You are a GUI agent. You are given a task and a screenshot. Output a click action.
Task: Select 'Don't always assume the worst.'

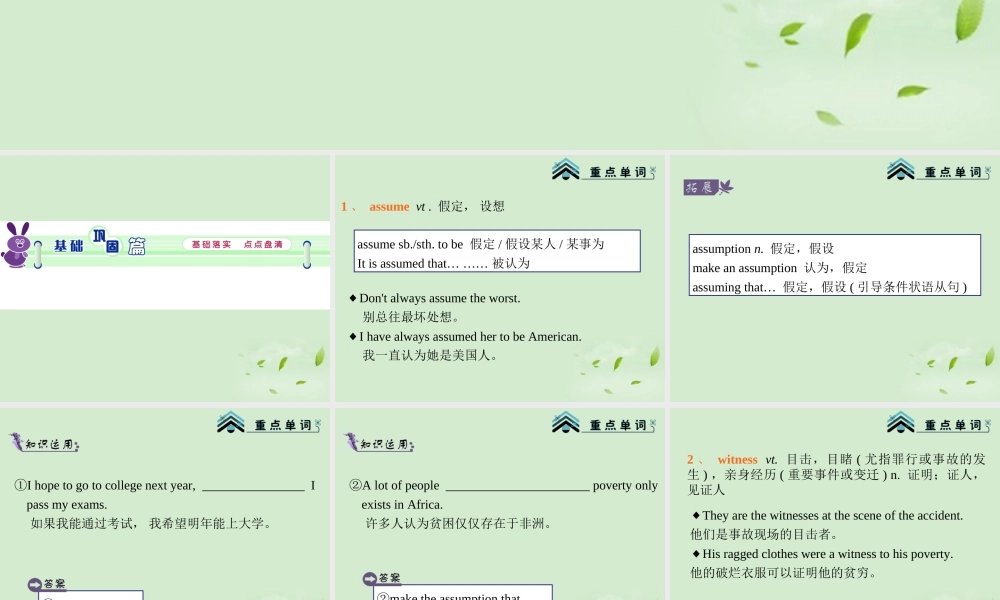tap(439, 298)
